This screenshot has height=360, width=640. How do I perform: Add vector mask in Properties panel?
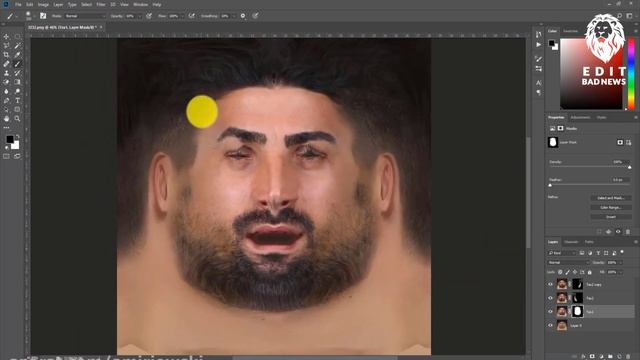tap(629, 142)
